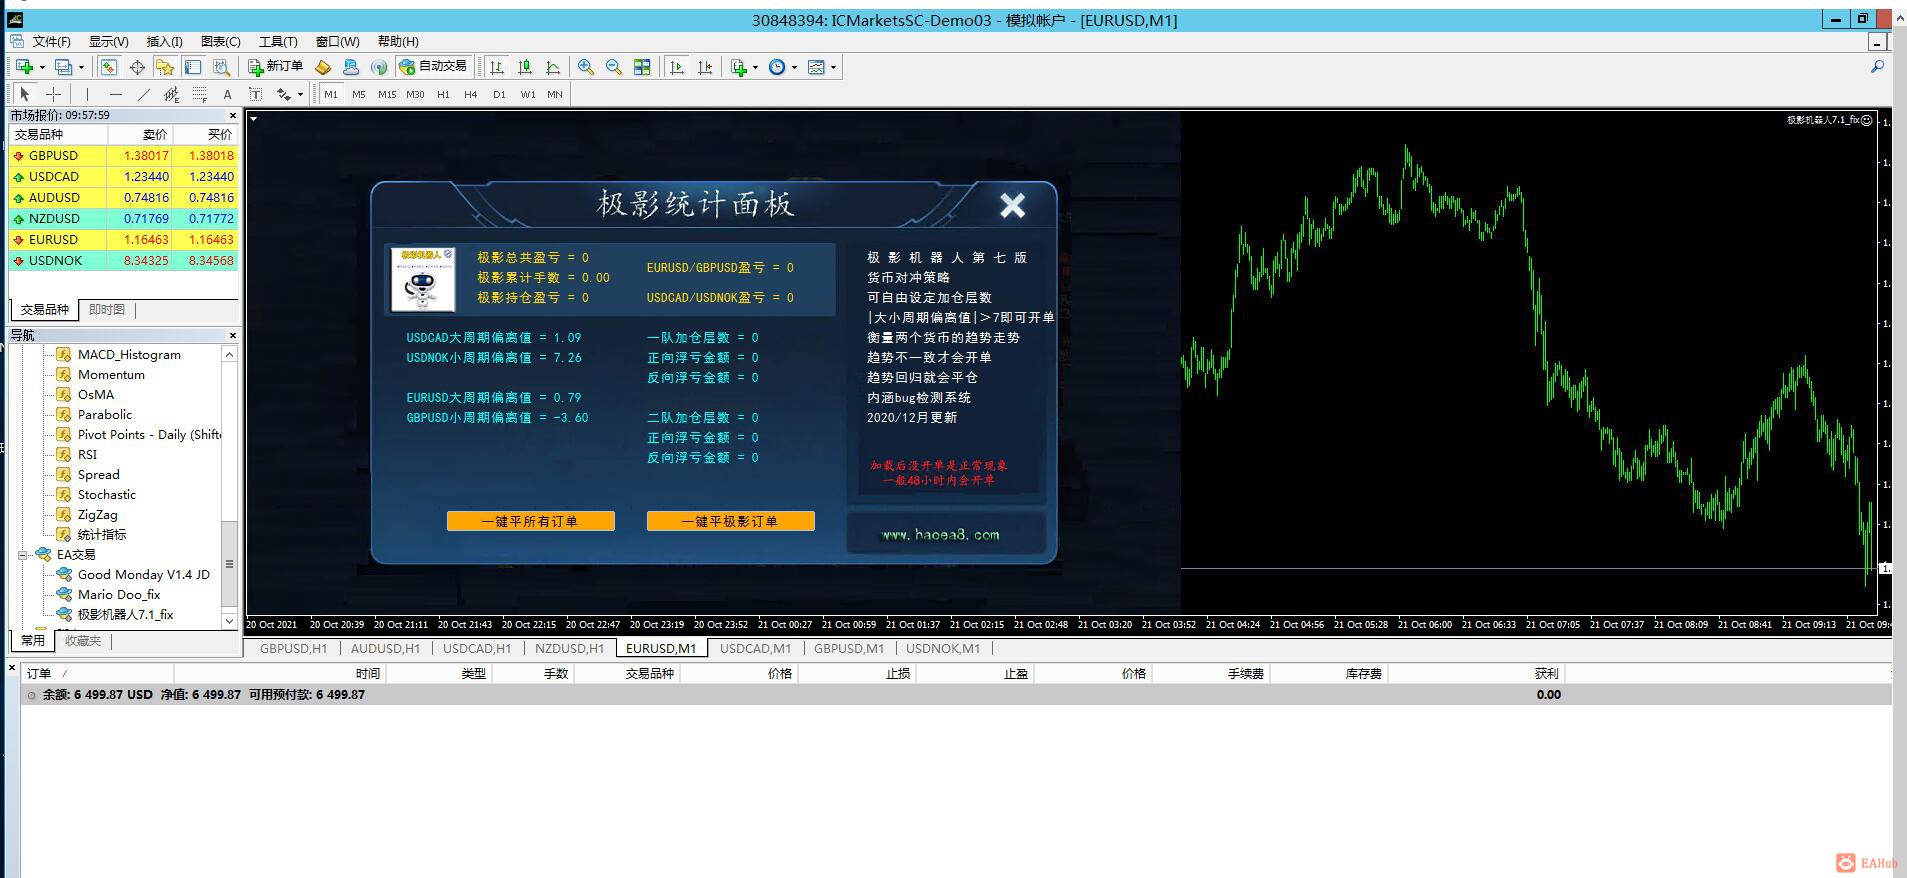1907x878 pixels.
Task: Toggle the Terminal panel icon
Action: (193, 67)
